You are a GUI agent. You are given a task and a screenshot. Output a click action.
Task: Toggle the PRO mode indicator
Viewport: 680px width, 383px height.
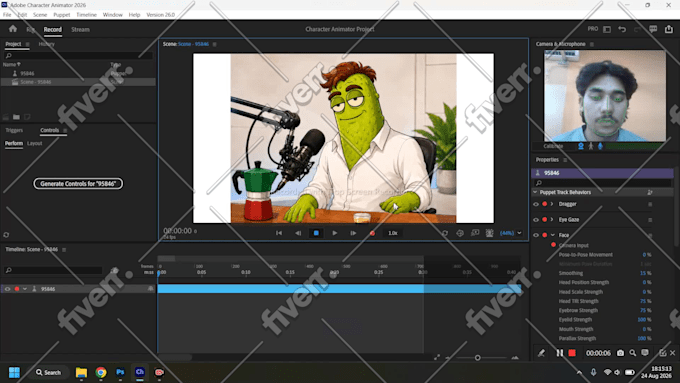592,29
